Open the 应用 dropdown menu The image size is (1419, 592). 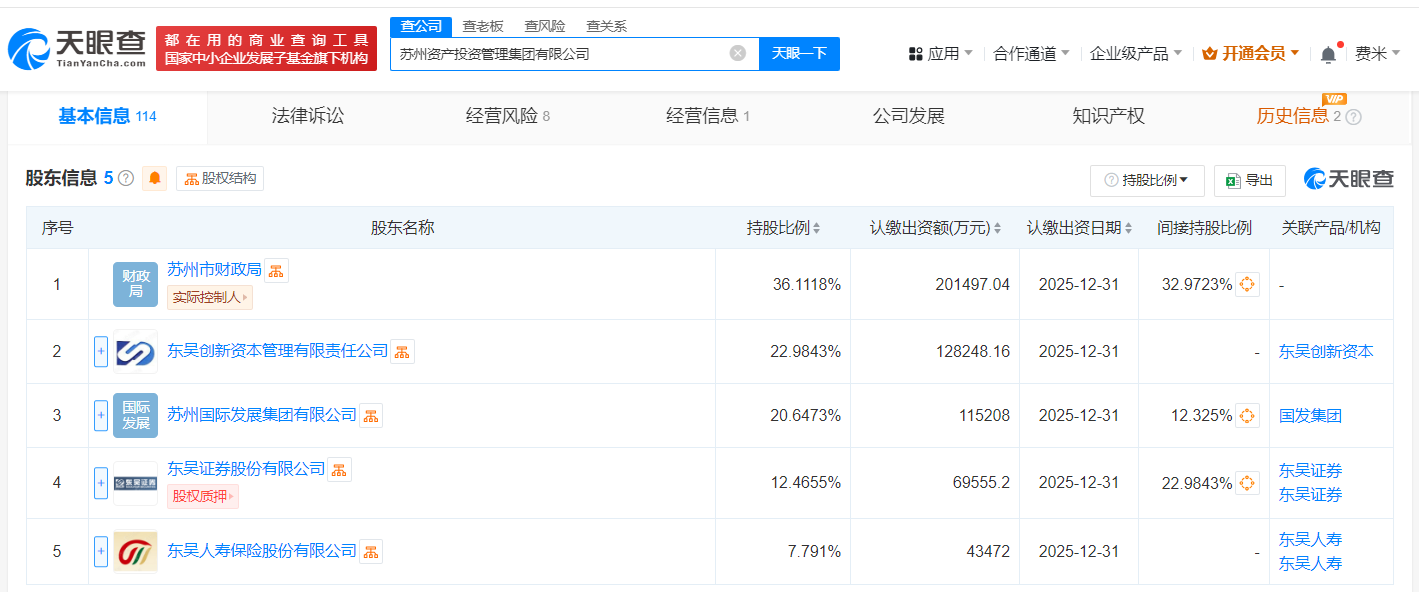coord(940,54)
